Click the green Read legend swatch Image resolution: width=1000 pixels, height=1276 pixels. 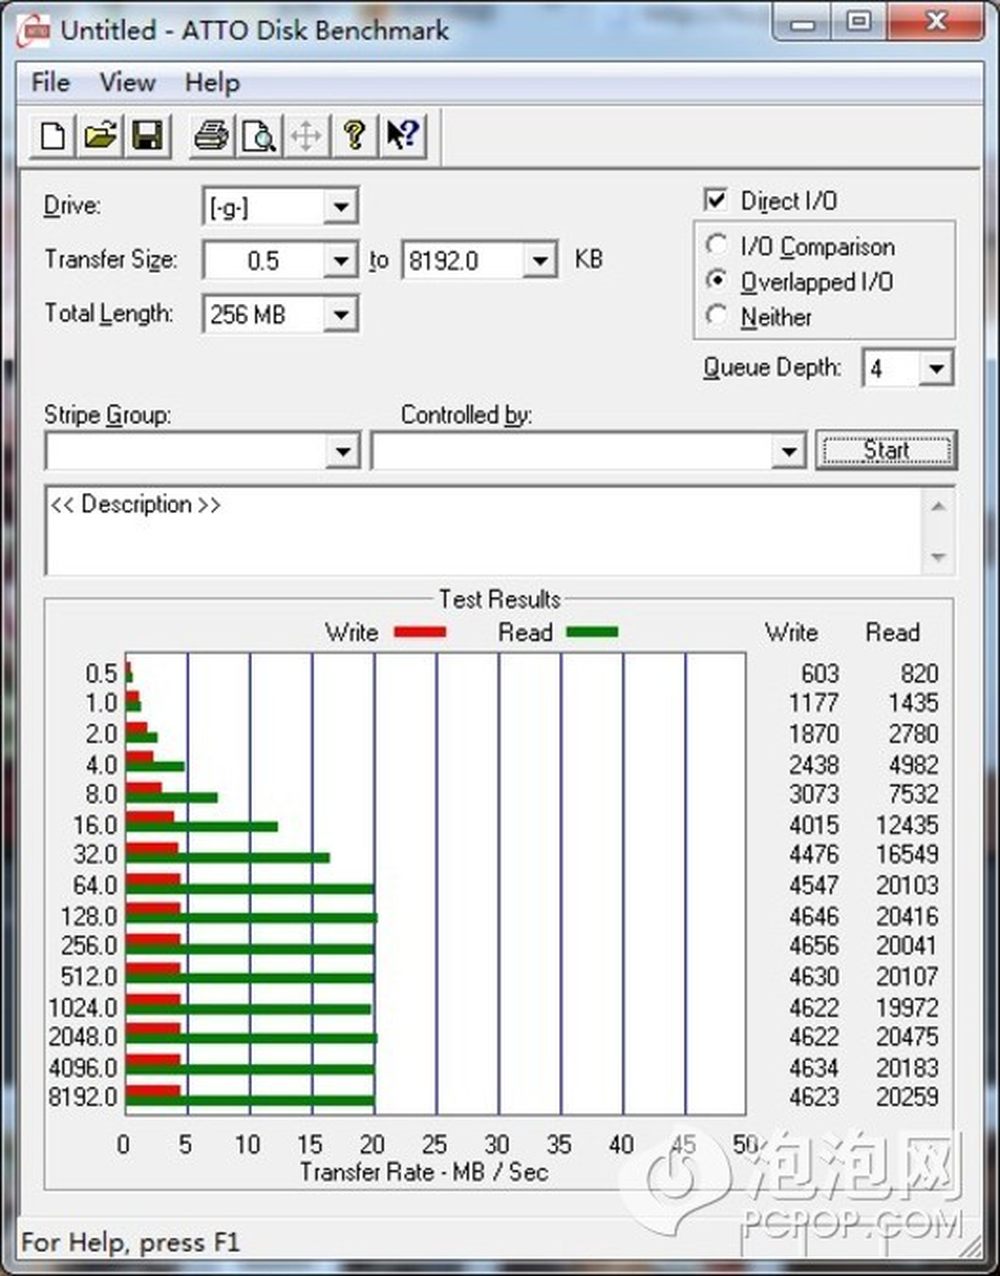pos(592,632)
